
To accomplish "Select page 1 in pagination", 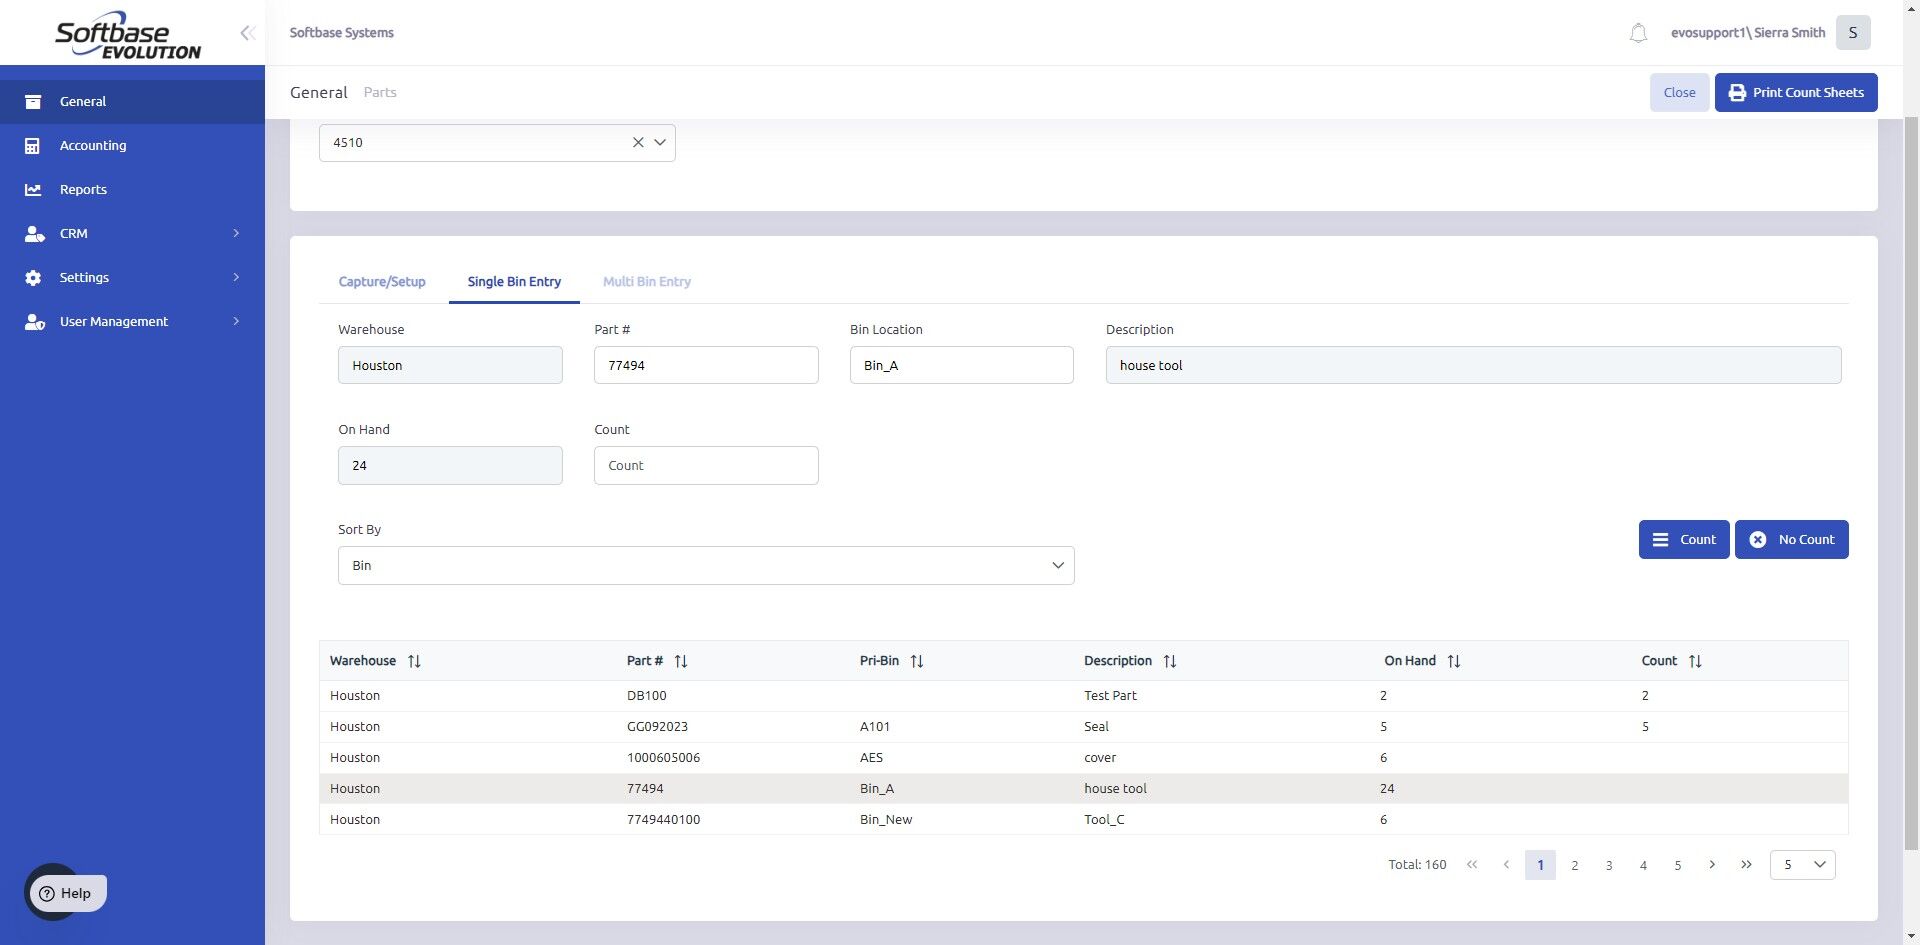I will pyautogui.click(x=1540, y=865).
